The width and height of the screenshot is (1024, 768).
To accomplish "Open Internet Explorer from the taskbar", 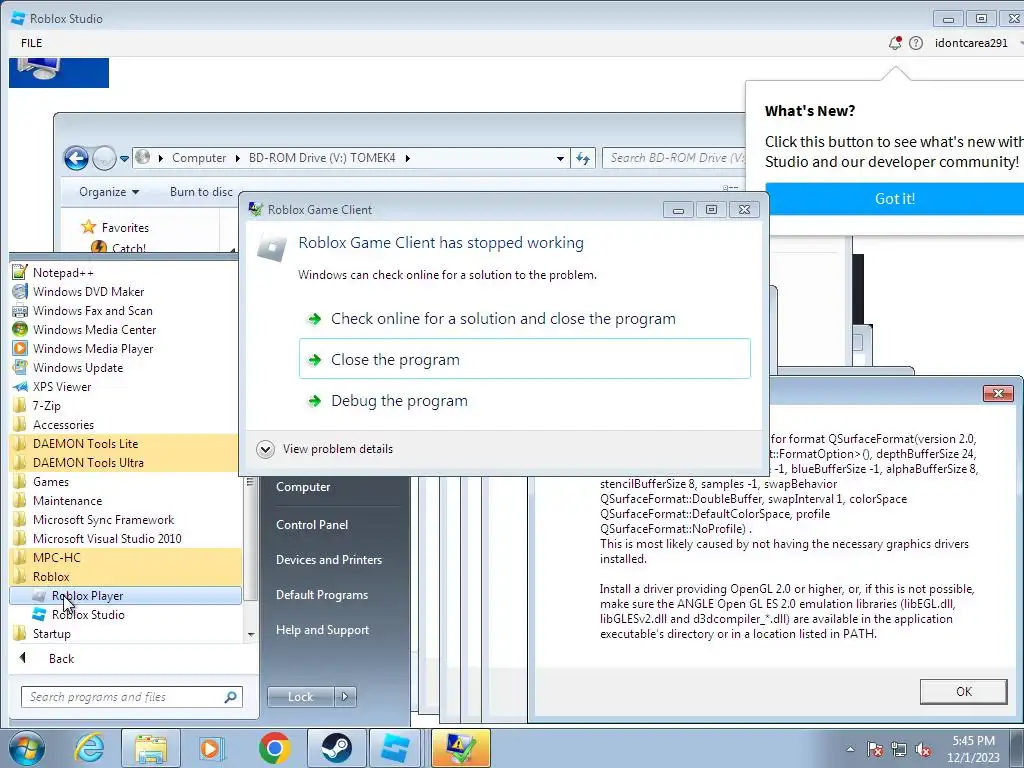I will pyautogui.click(x=89, y=748).
